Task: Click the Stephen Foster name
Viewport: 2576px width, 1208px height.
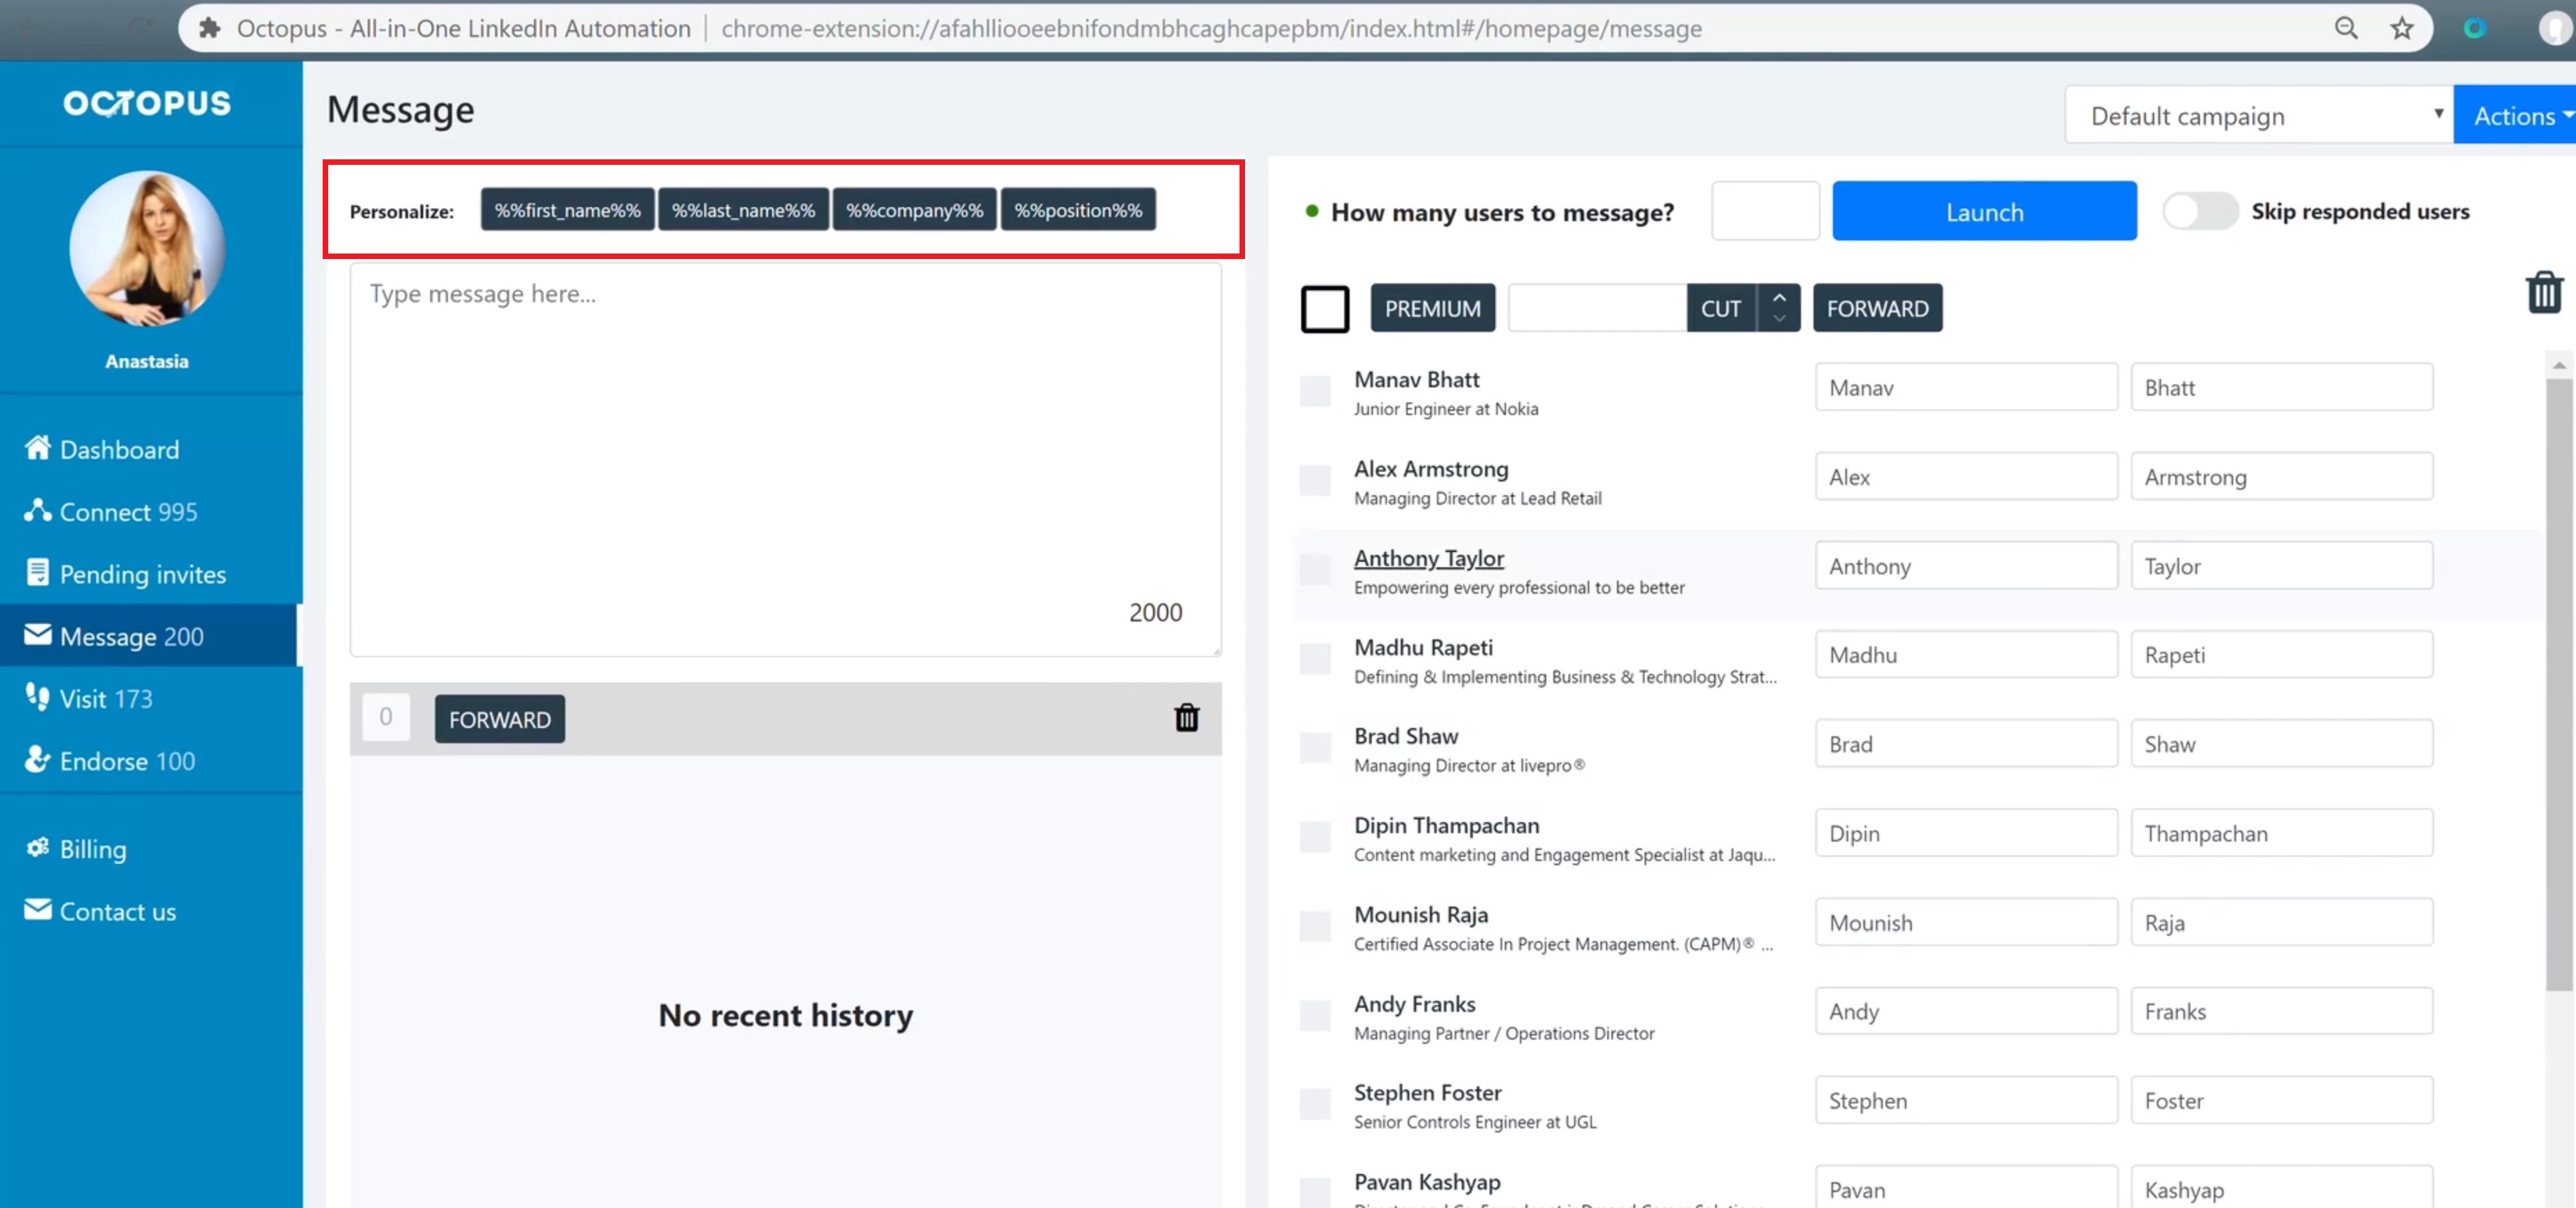Action: (x=1427, y=1092)
